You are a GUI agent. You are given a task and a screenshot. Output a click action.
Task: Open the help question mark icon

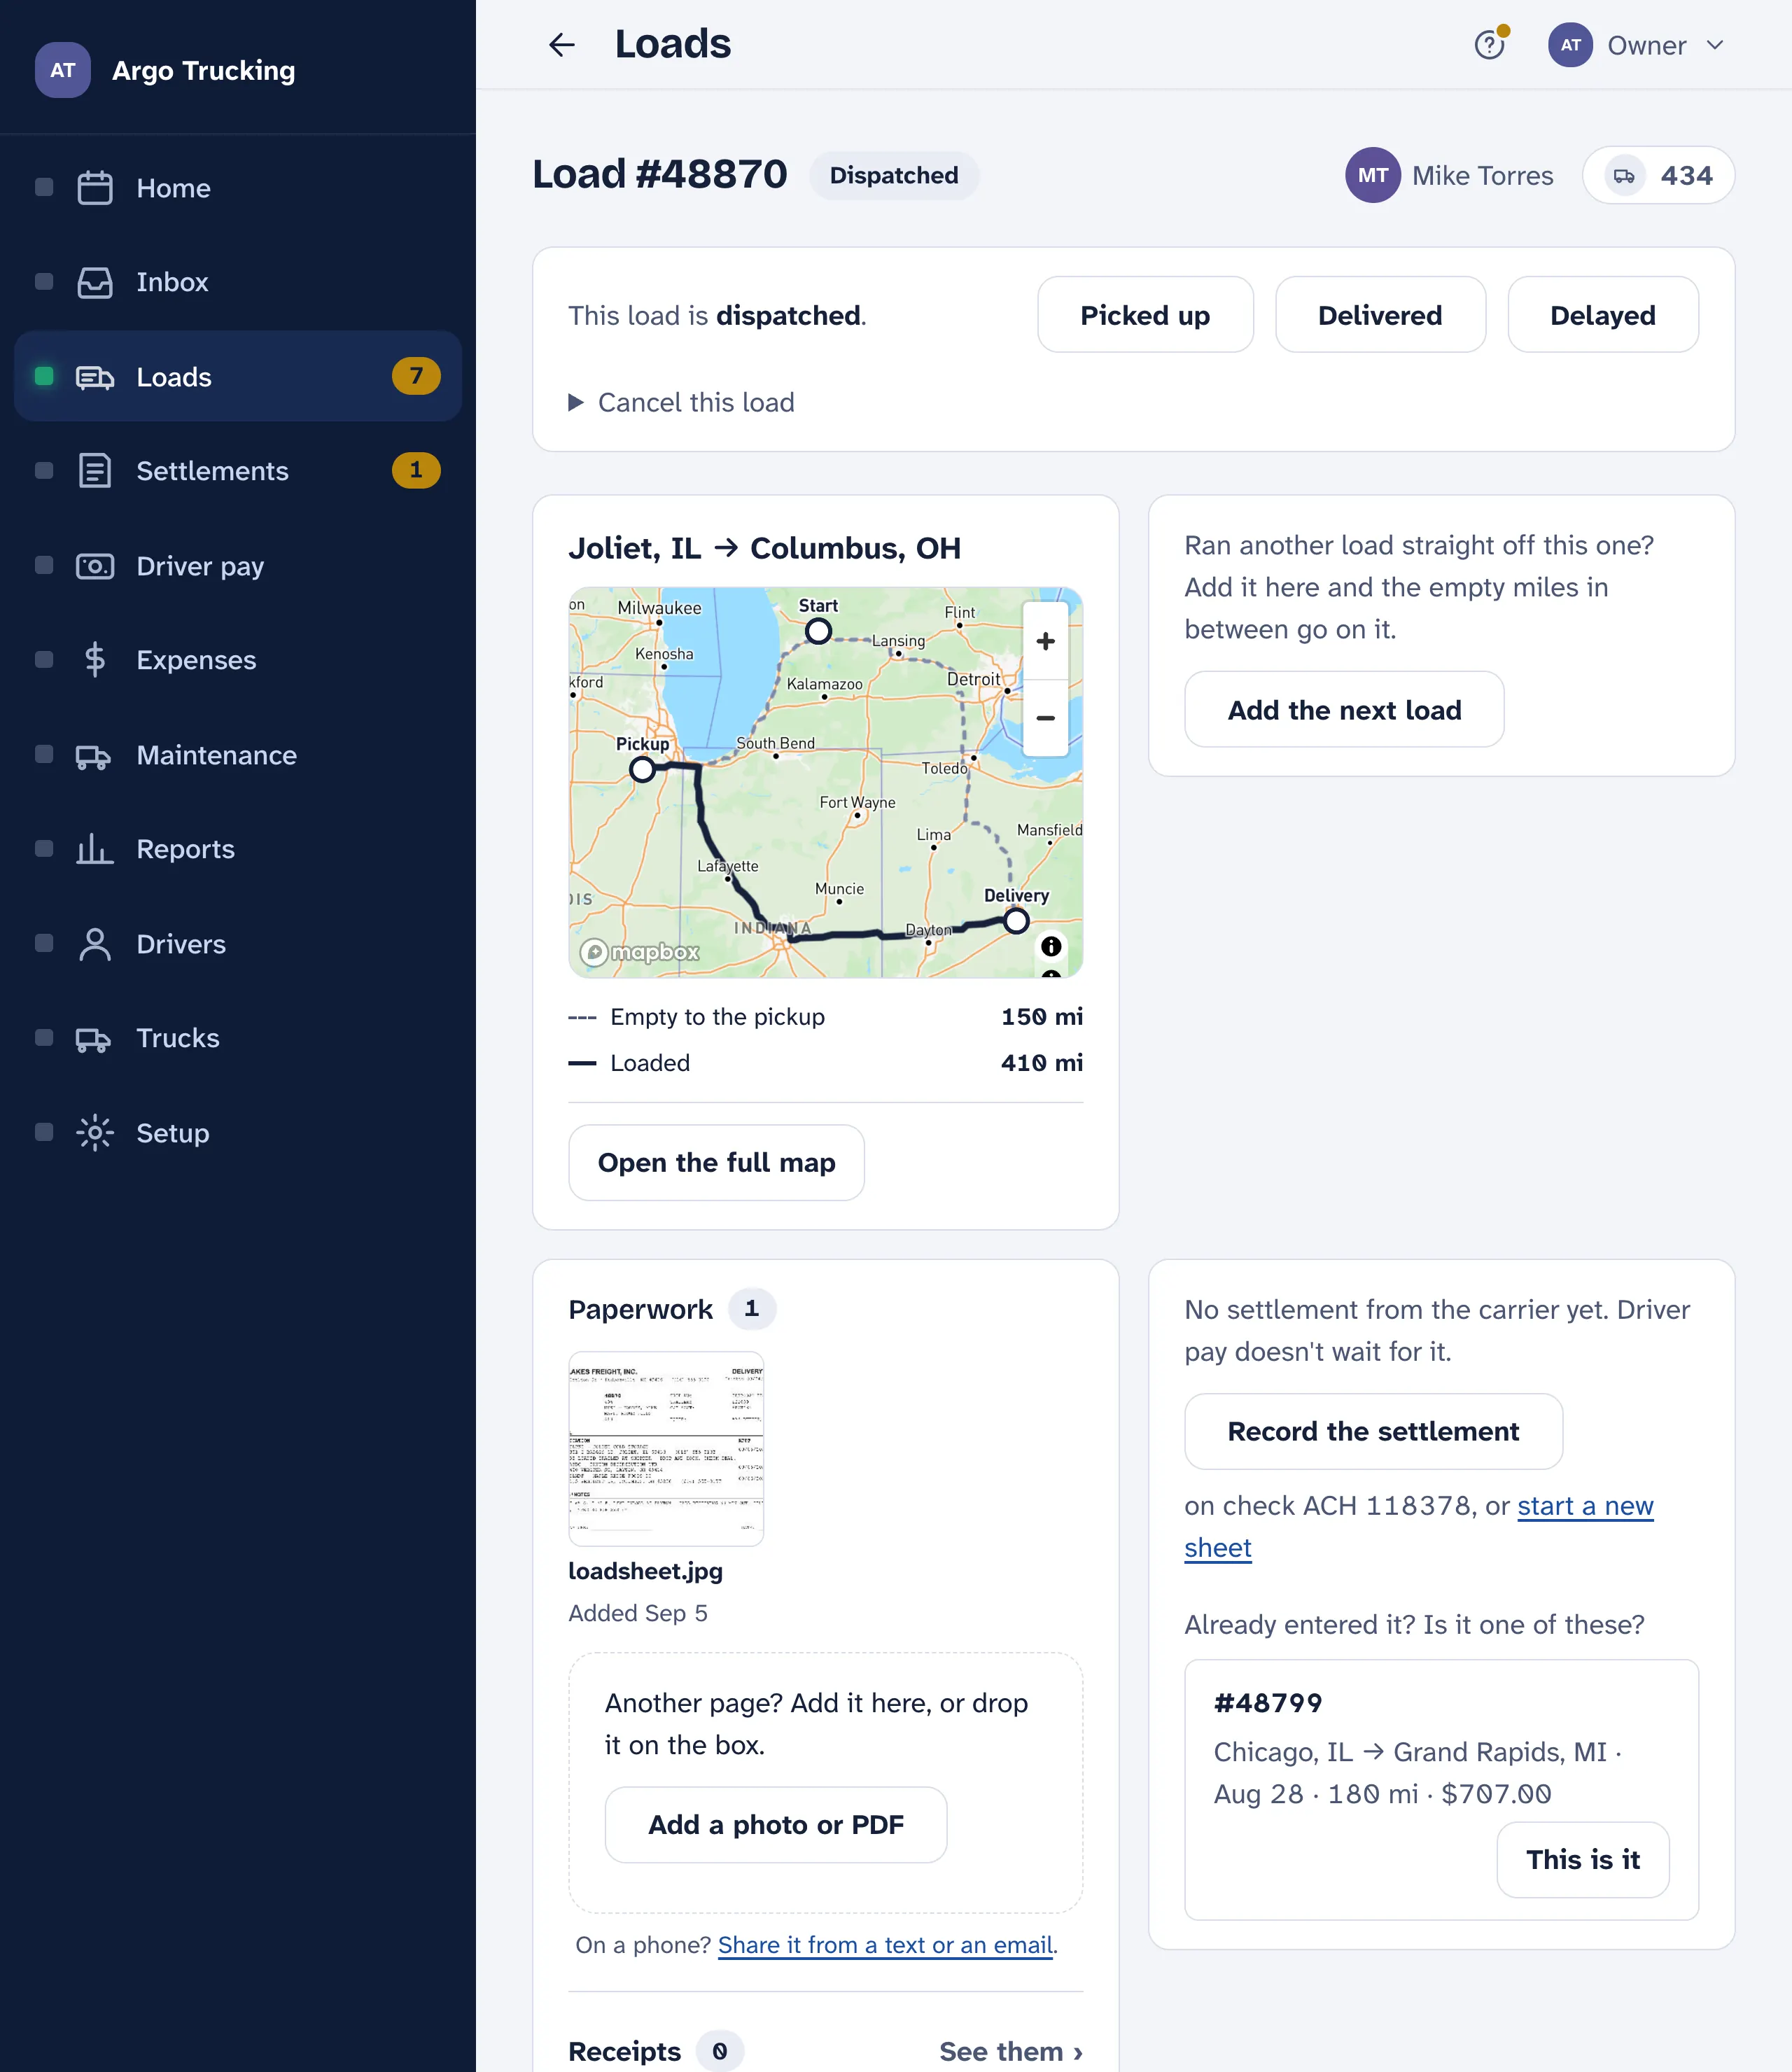(x=1490, y=45)
